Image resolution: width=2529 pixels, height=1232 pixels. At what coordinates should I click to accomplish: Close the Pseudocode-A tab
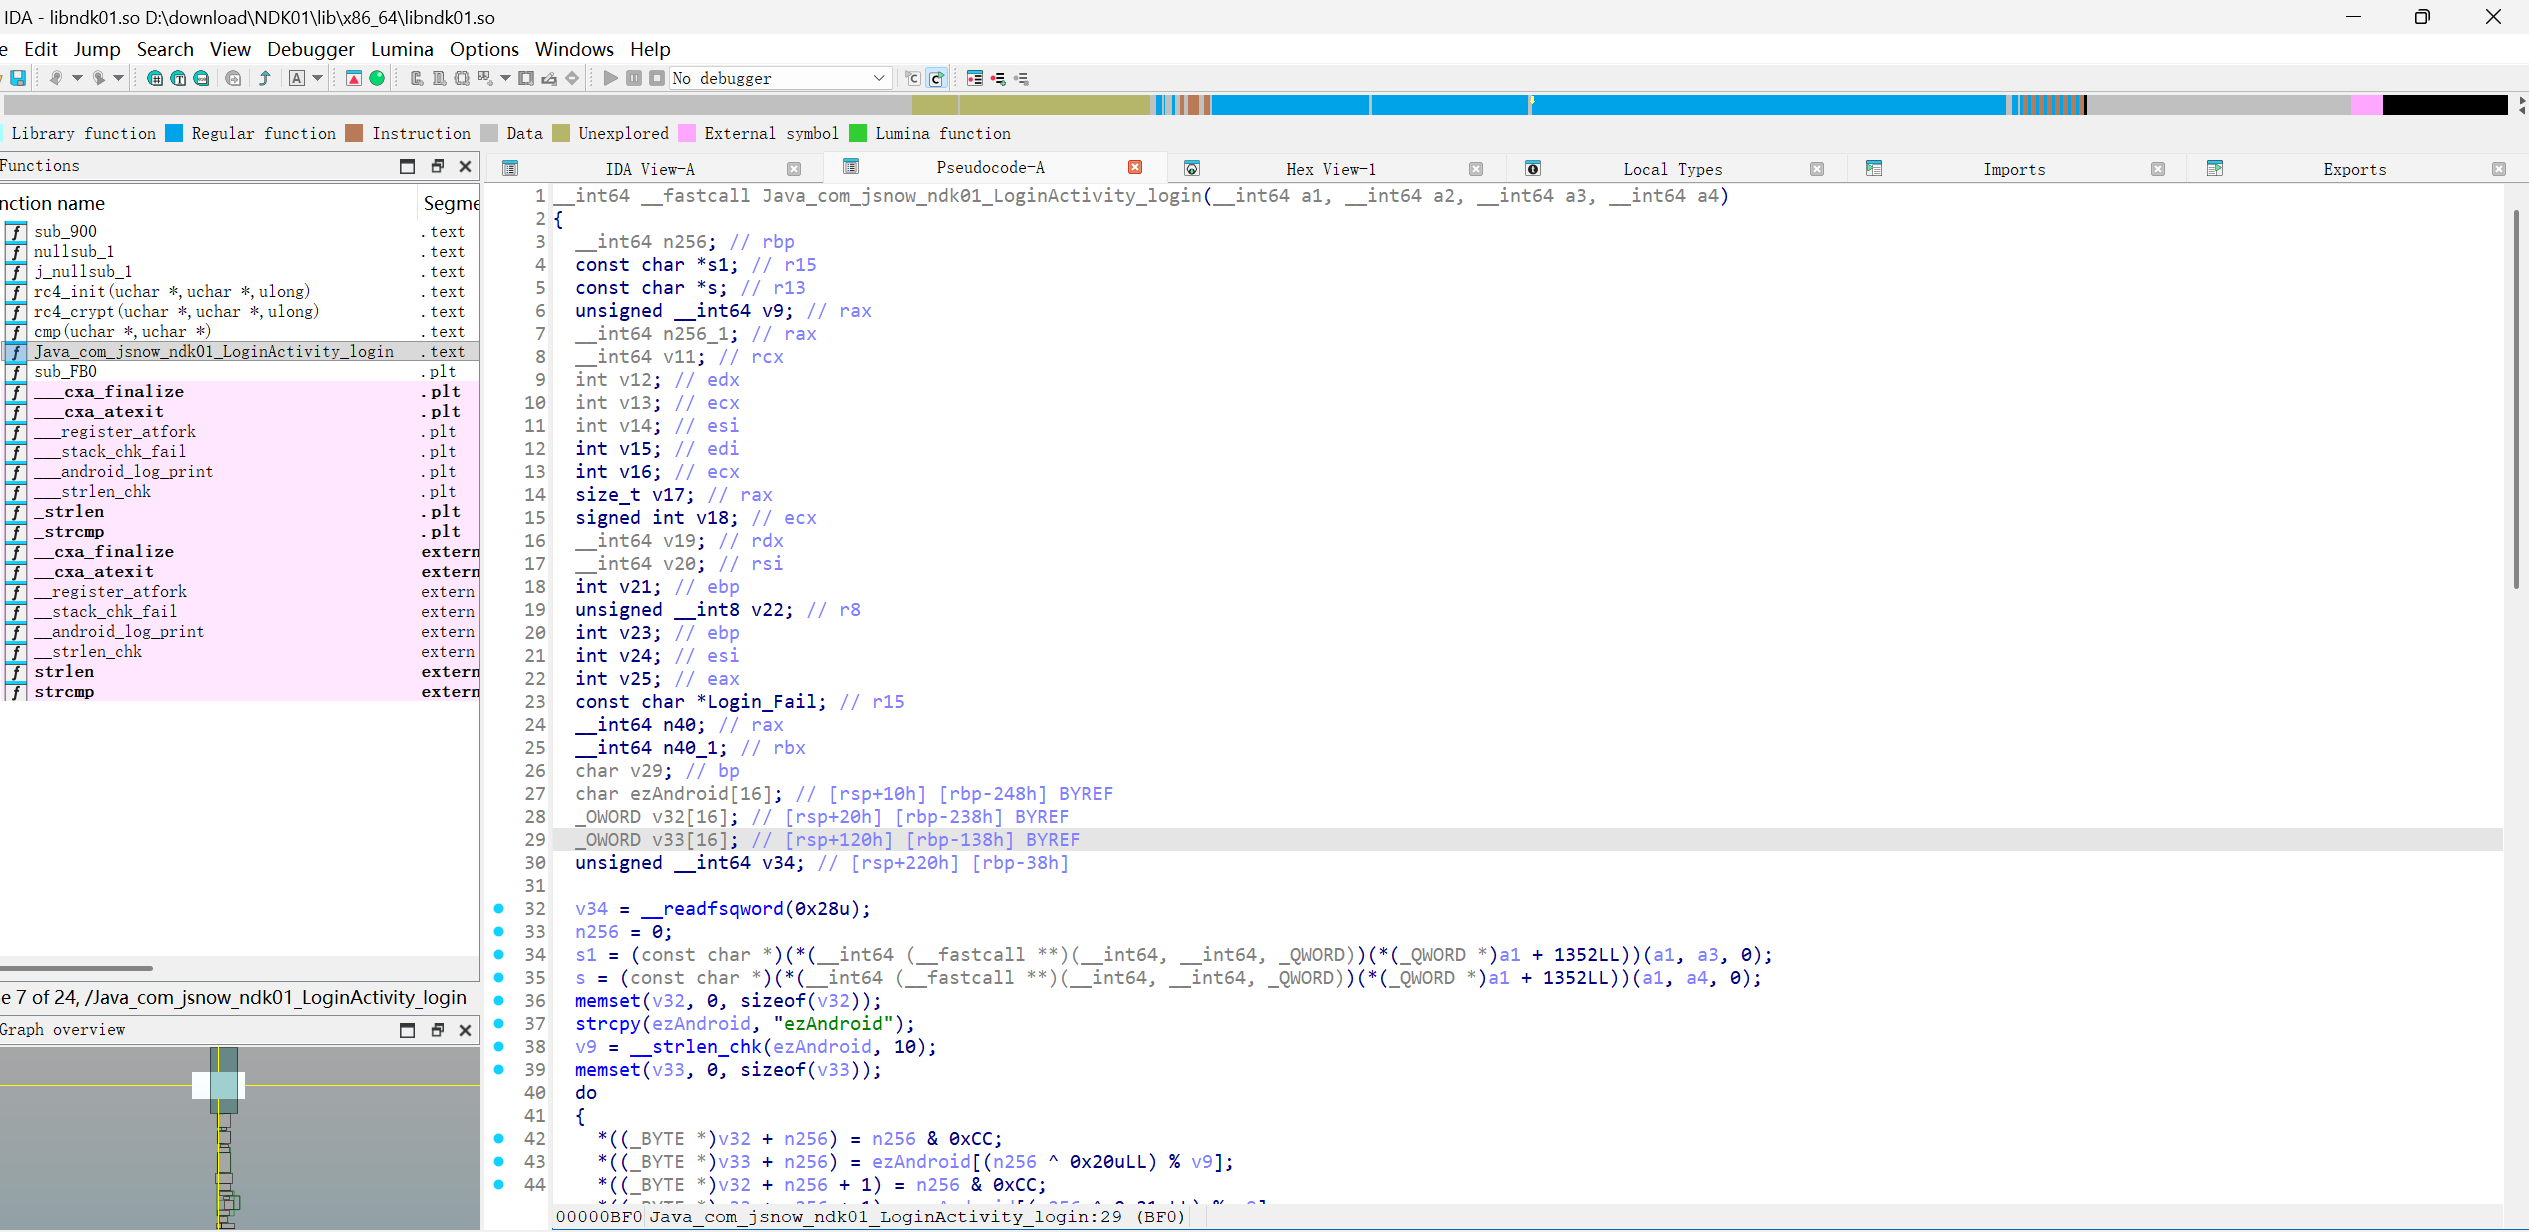point(1135,168)
